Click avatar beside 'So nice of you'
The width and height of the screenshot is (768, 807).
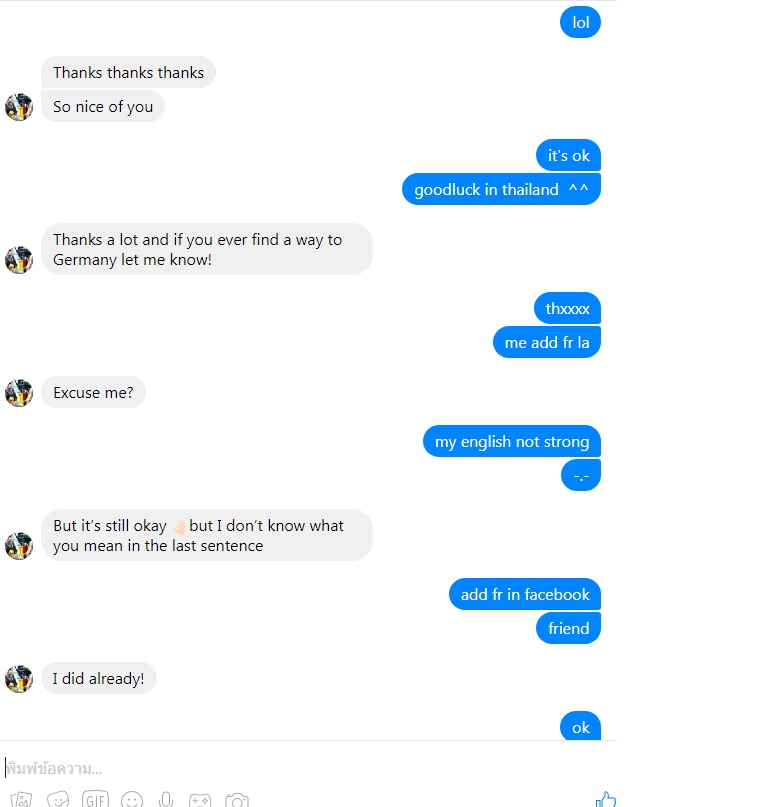point(19,107)
